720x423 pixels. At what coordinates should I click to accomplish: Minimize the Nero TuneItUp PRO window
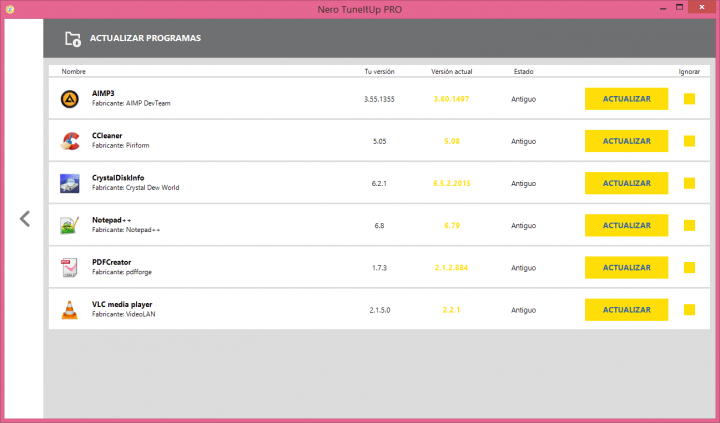(x=664, y=7)
